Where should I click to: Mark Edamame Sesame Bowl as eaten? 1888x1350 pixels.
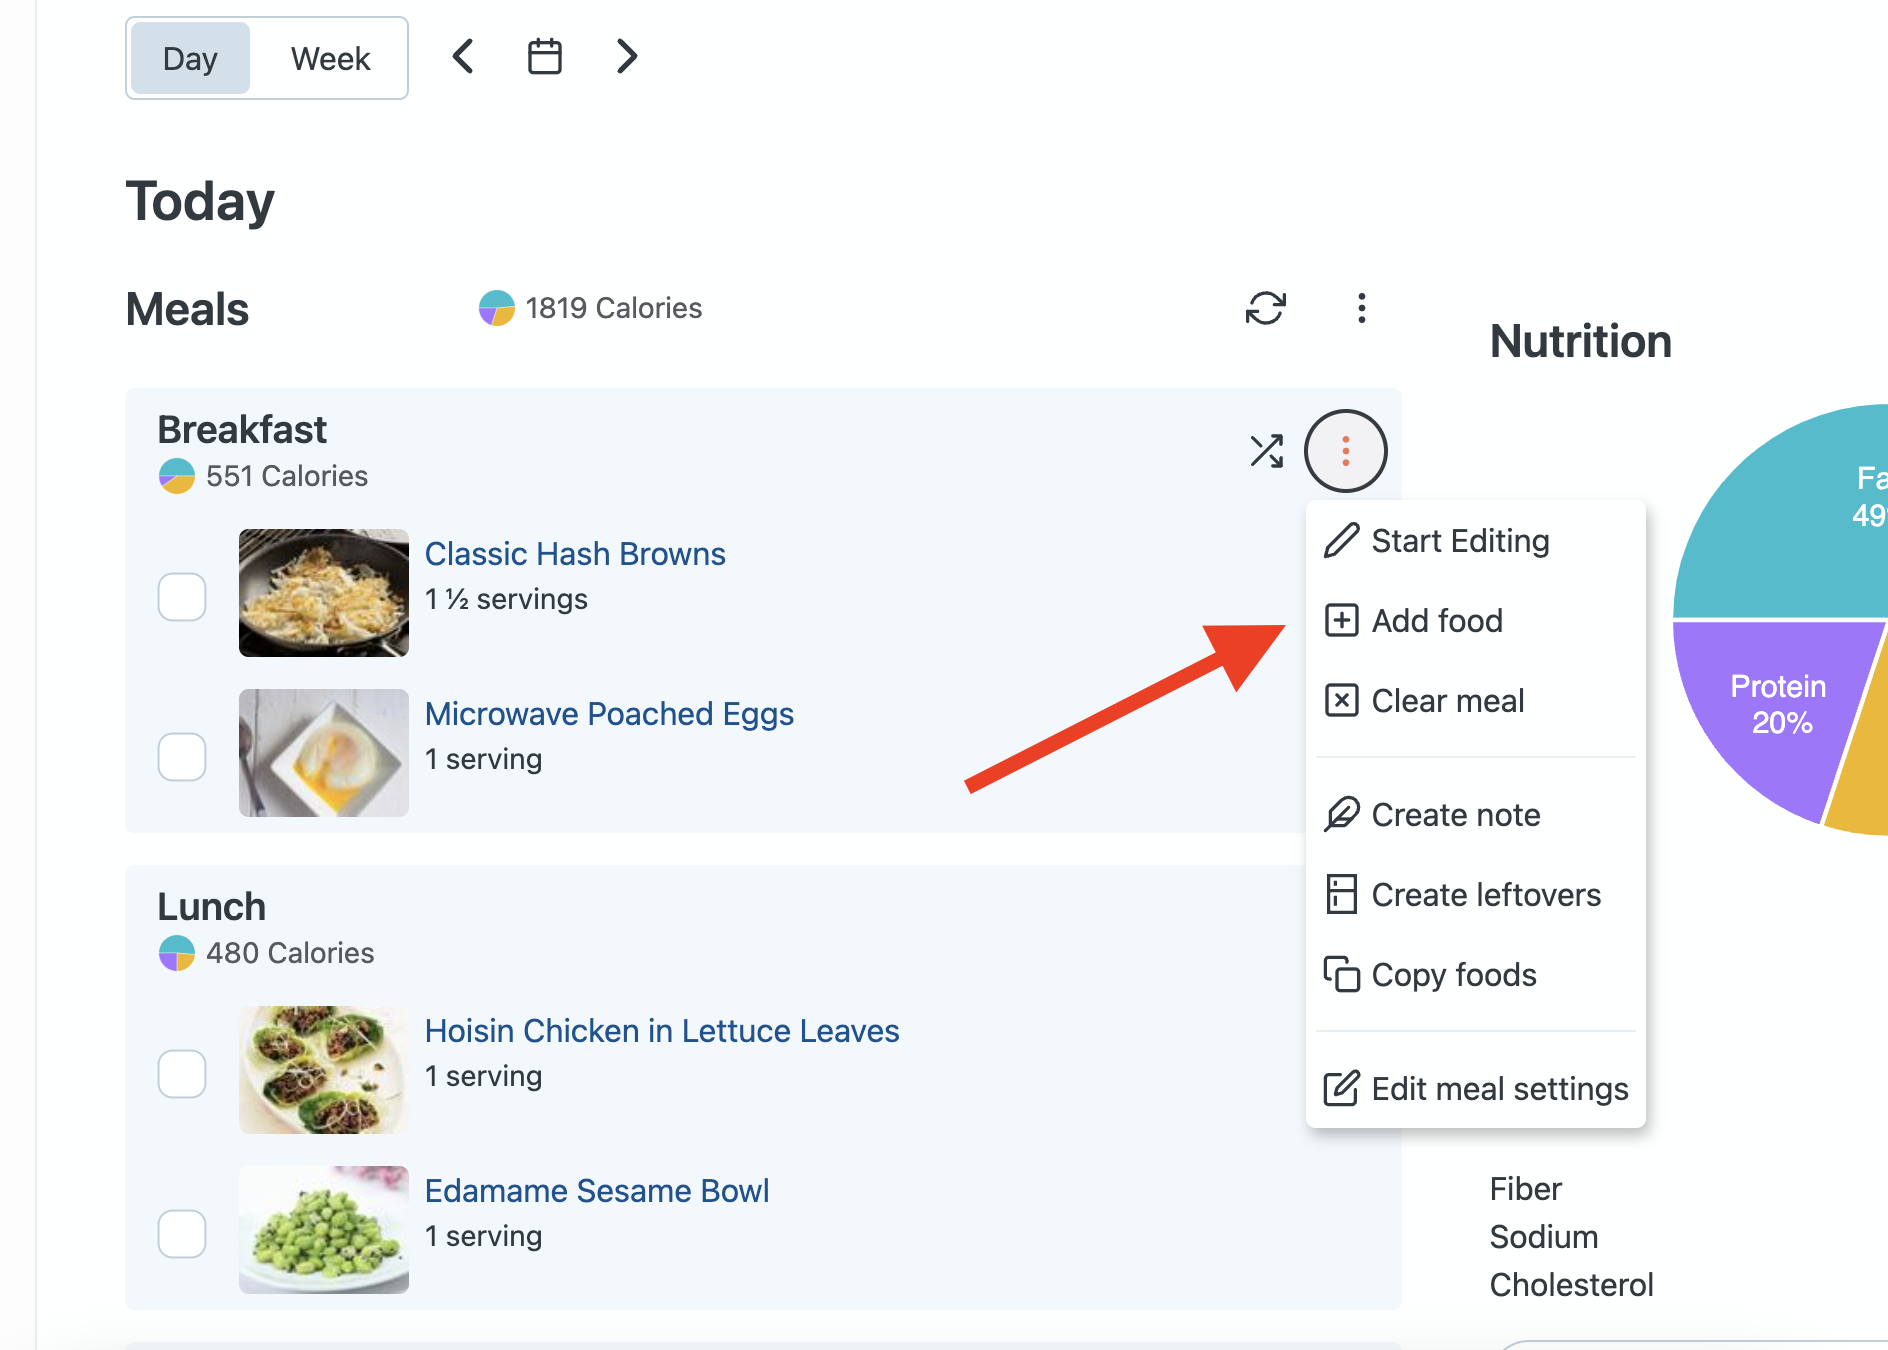pos(182,1234)
